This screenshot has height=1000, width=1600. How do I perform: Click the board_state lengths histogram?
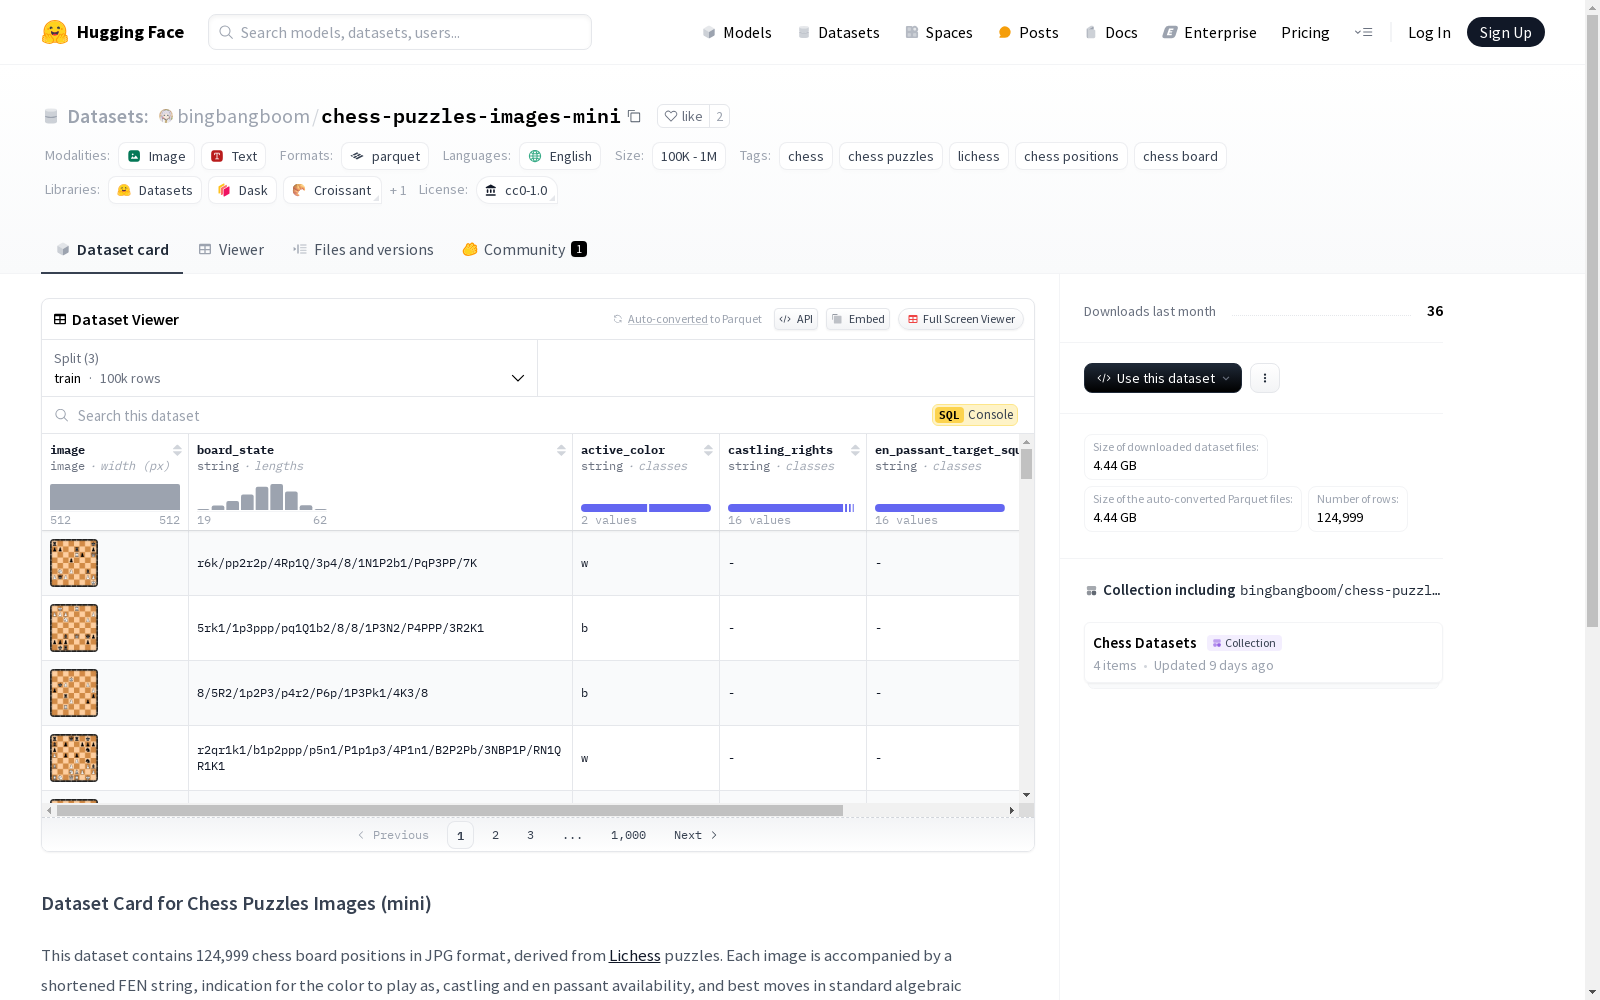click(x=262, y=497)
